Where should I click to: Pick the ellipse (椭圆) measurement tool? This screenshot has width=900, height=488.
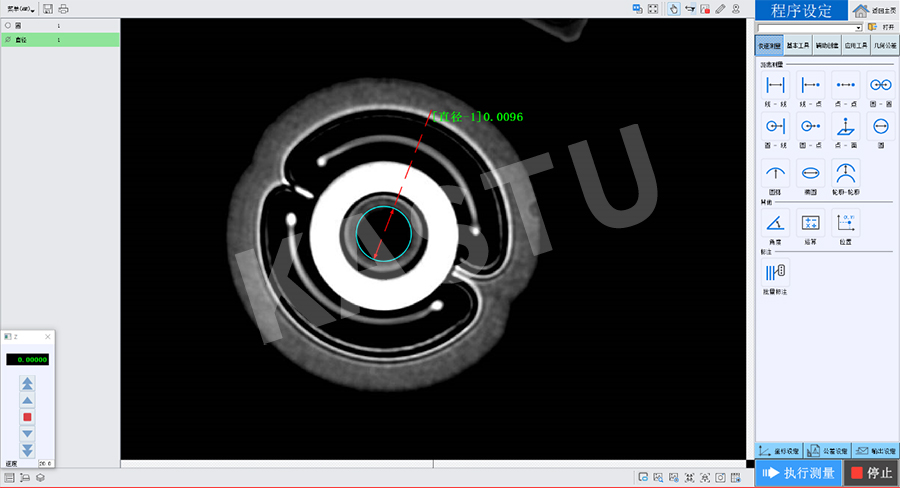[x=810, y=173]
